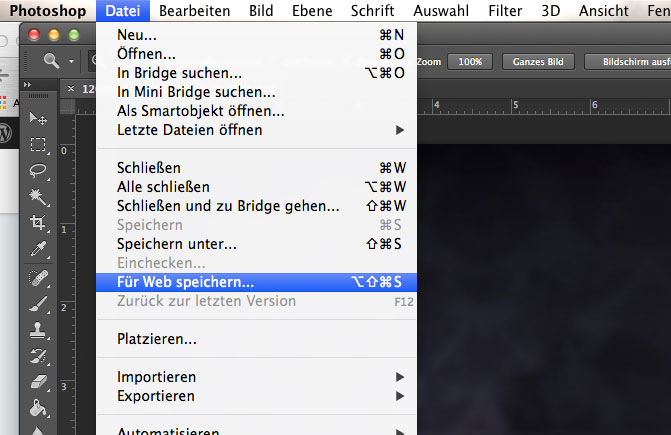Select the Move tool

(x=38, y=118)
